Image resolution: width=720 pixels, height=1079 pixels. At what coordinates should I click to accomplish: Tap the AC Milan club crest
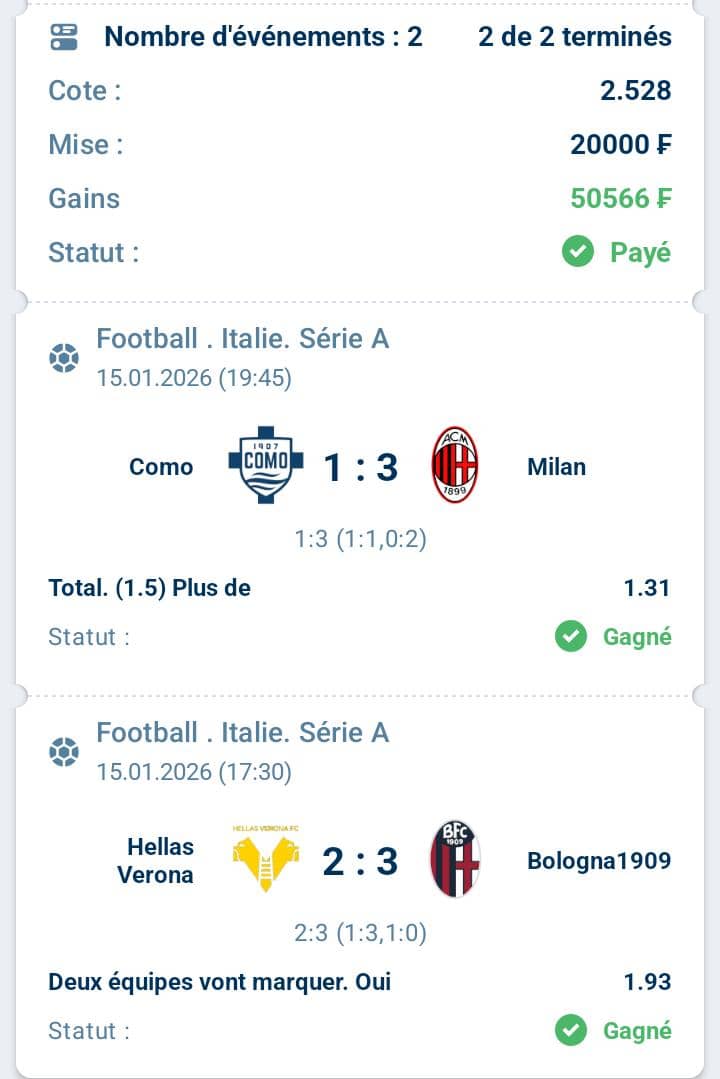point(454,465)
